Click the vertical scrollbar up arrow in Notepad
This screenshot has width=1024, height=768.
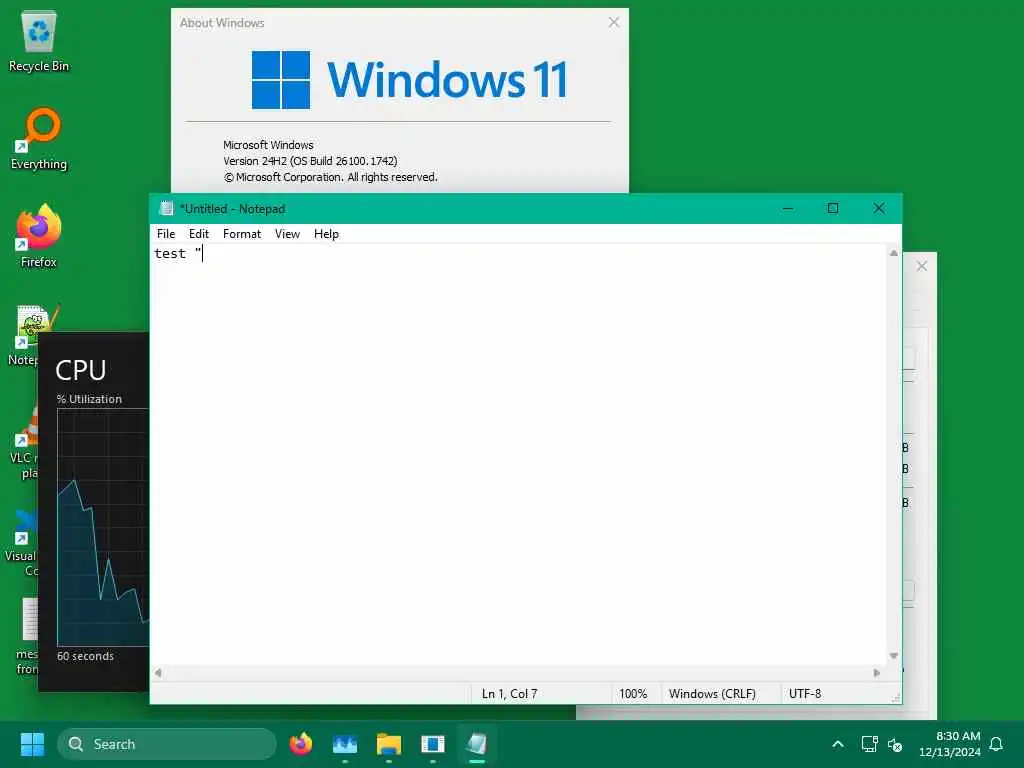click(x=893, y=253)
